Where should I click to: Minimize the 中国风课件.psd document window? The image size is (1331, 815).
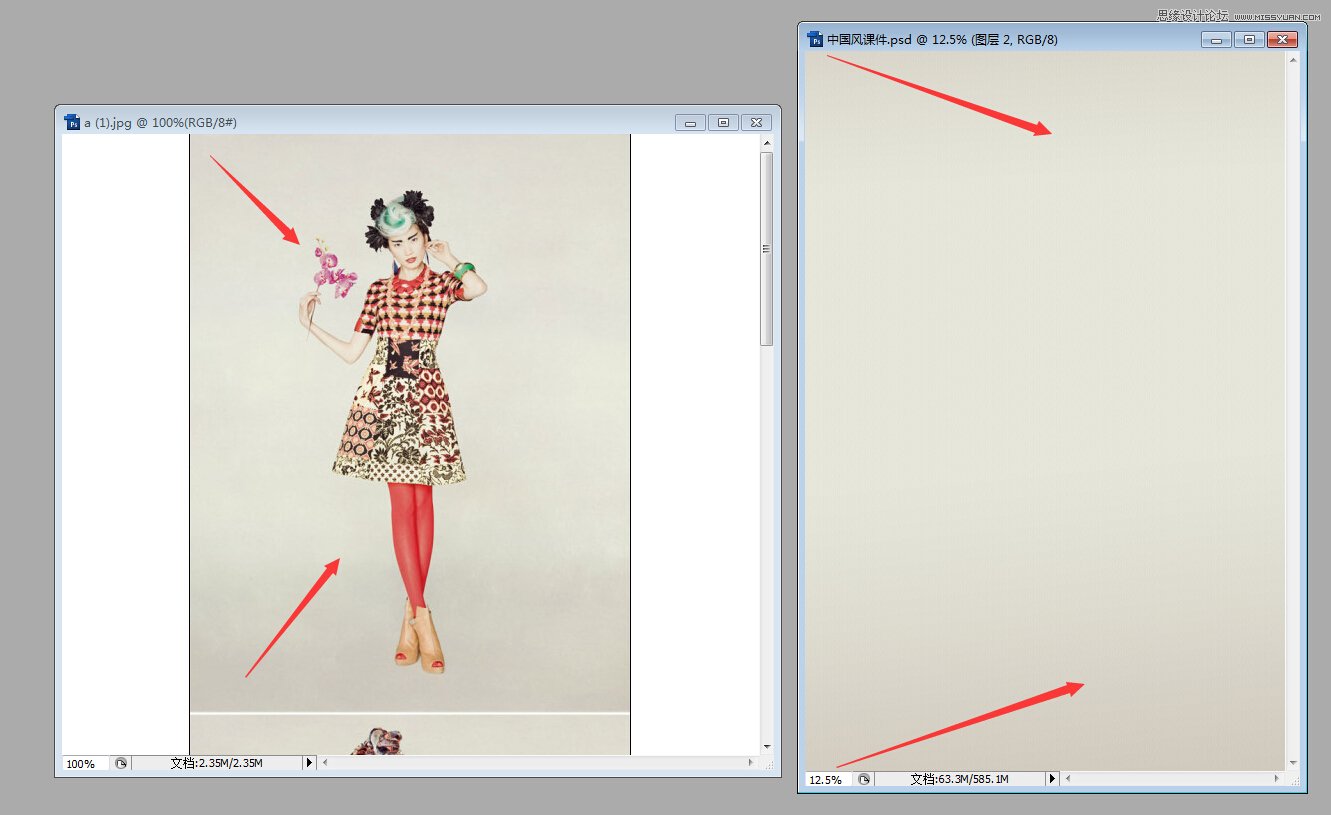[x=1216, y=40]
